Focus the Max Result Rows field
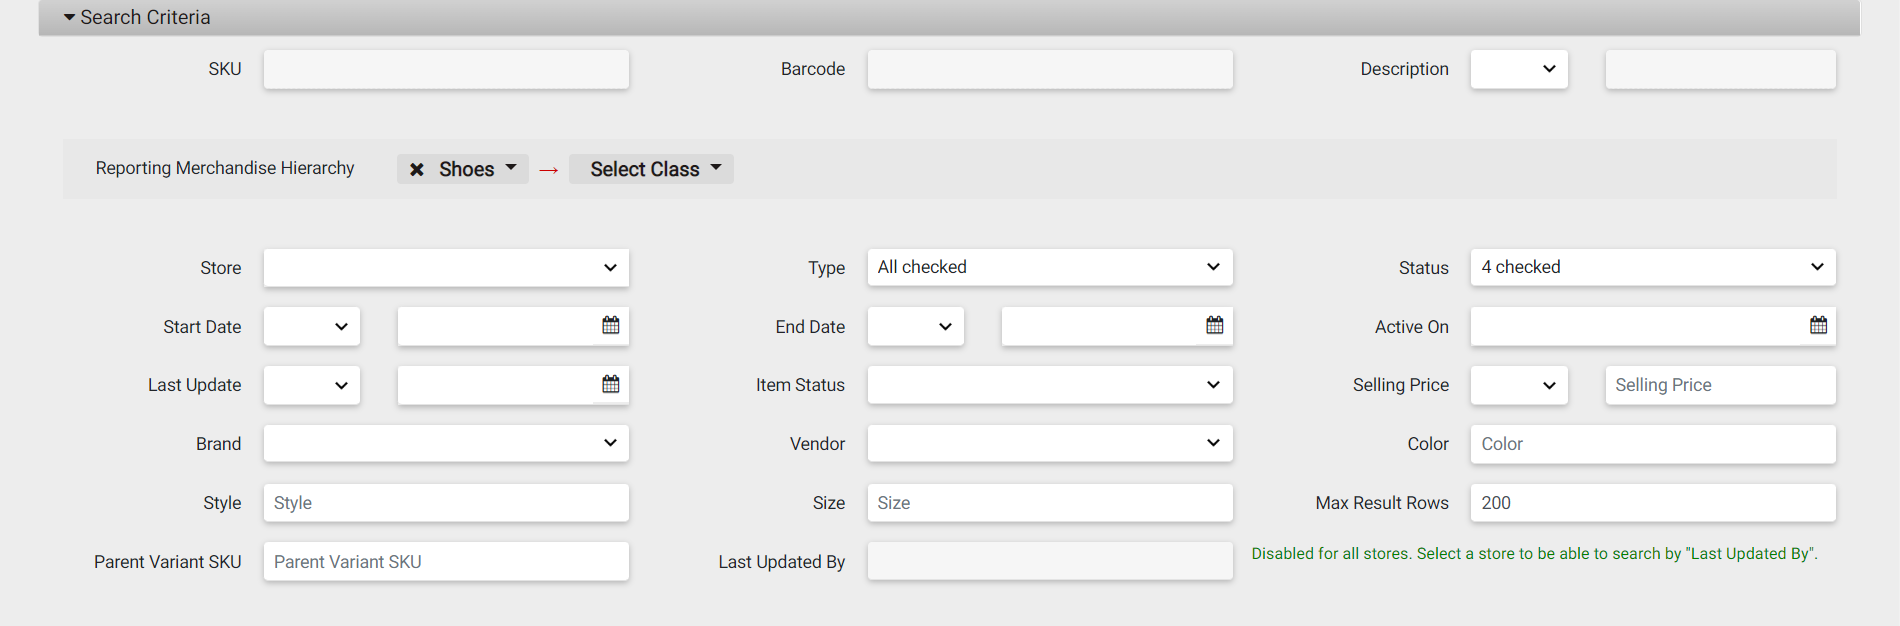This screenshot has width=1900, height=626. click(1652, 503)
